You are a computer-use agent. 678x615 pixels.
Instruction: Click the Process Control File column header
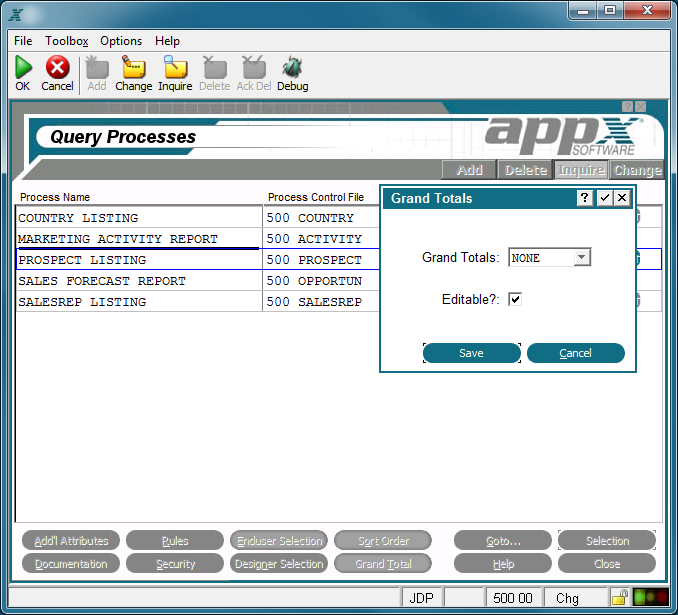point(316,197)
